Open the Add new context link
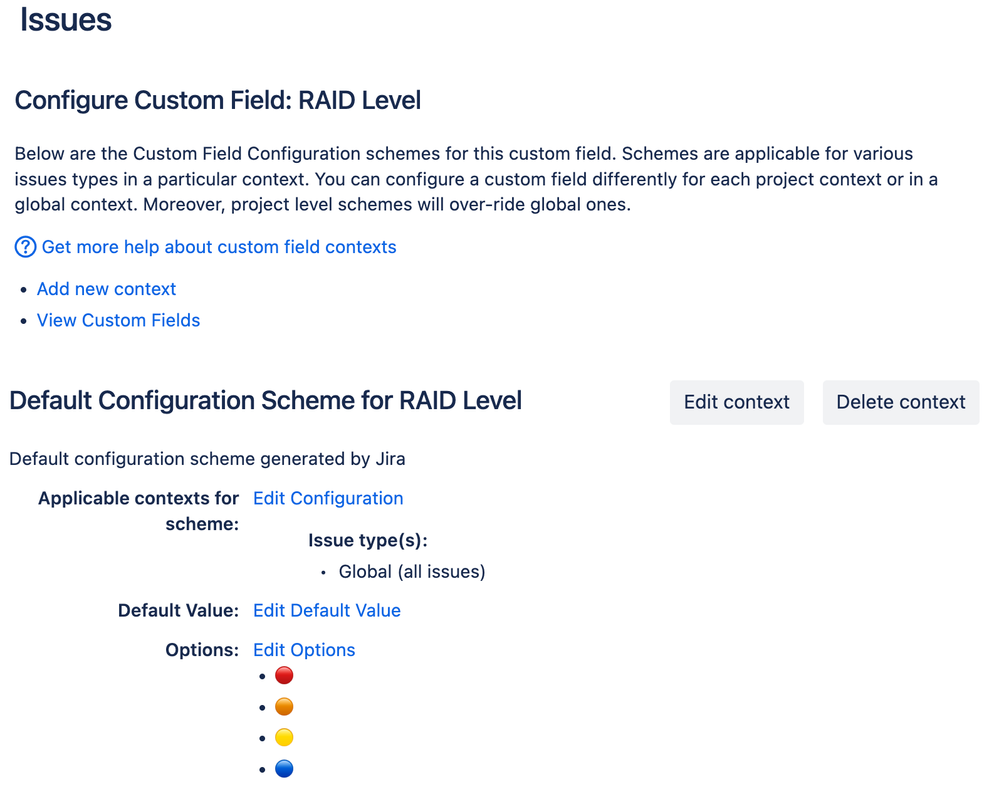 tap(106, 289)
